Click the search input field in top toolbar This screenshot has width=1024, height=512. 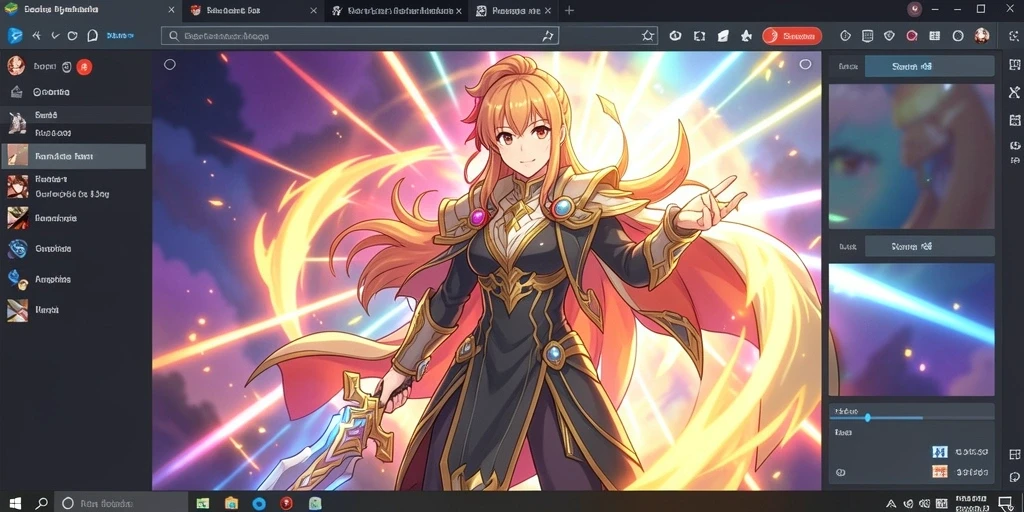pyautogui.click(x=359, y=36)
